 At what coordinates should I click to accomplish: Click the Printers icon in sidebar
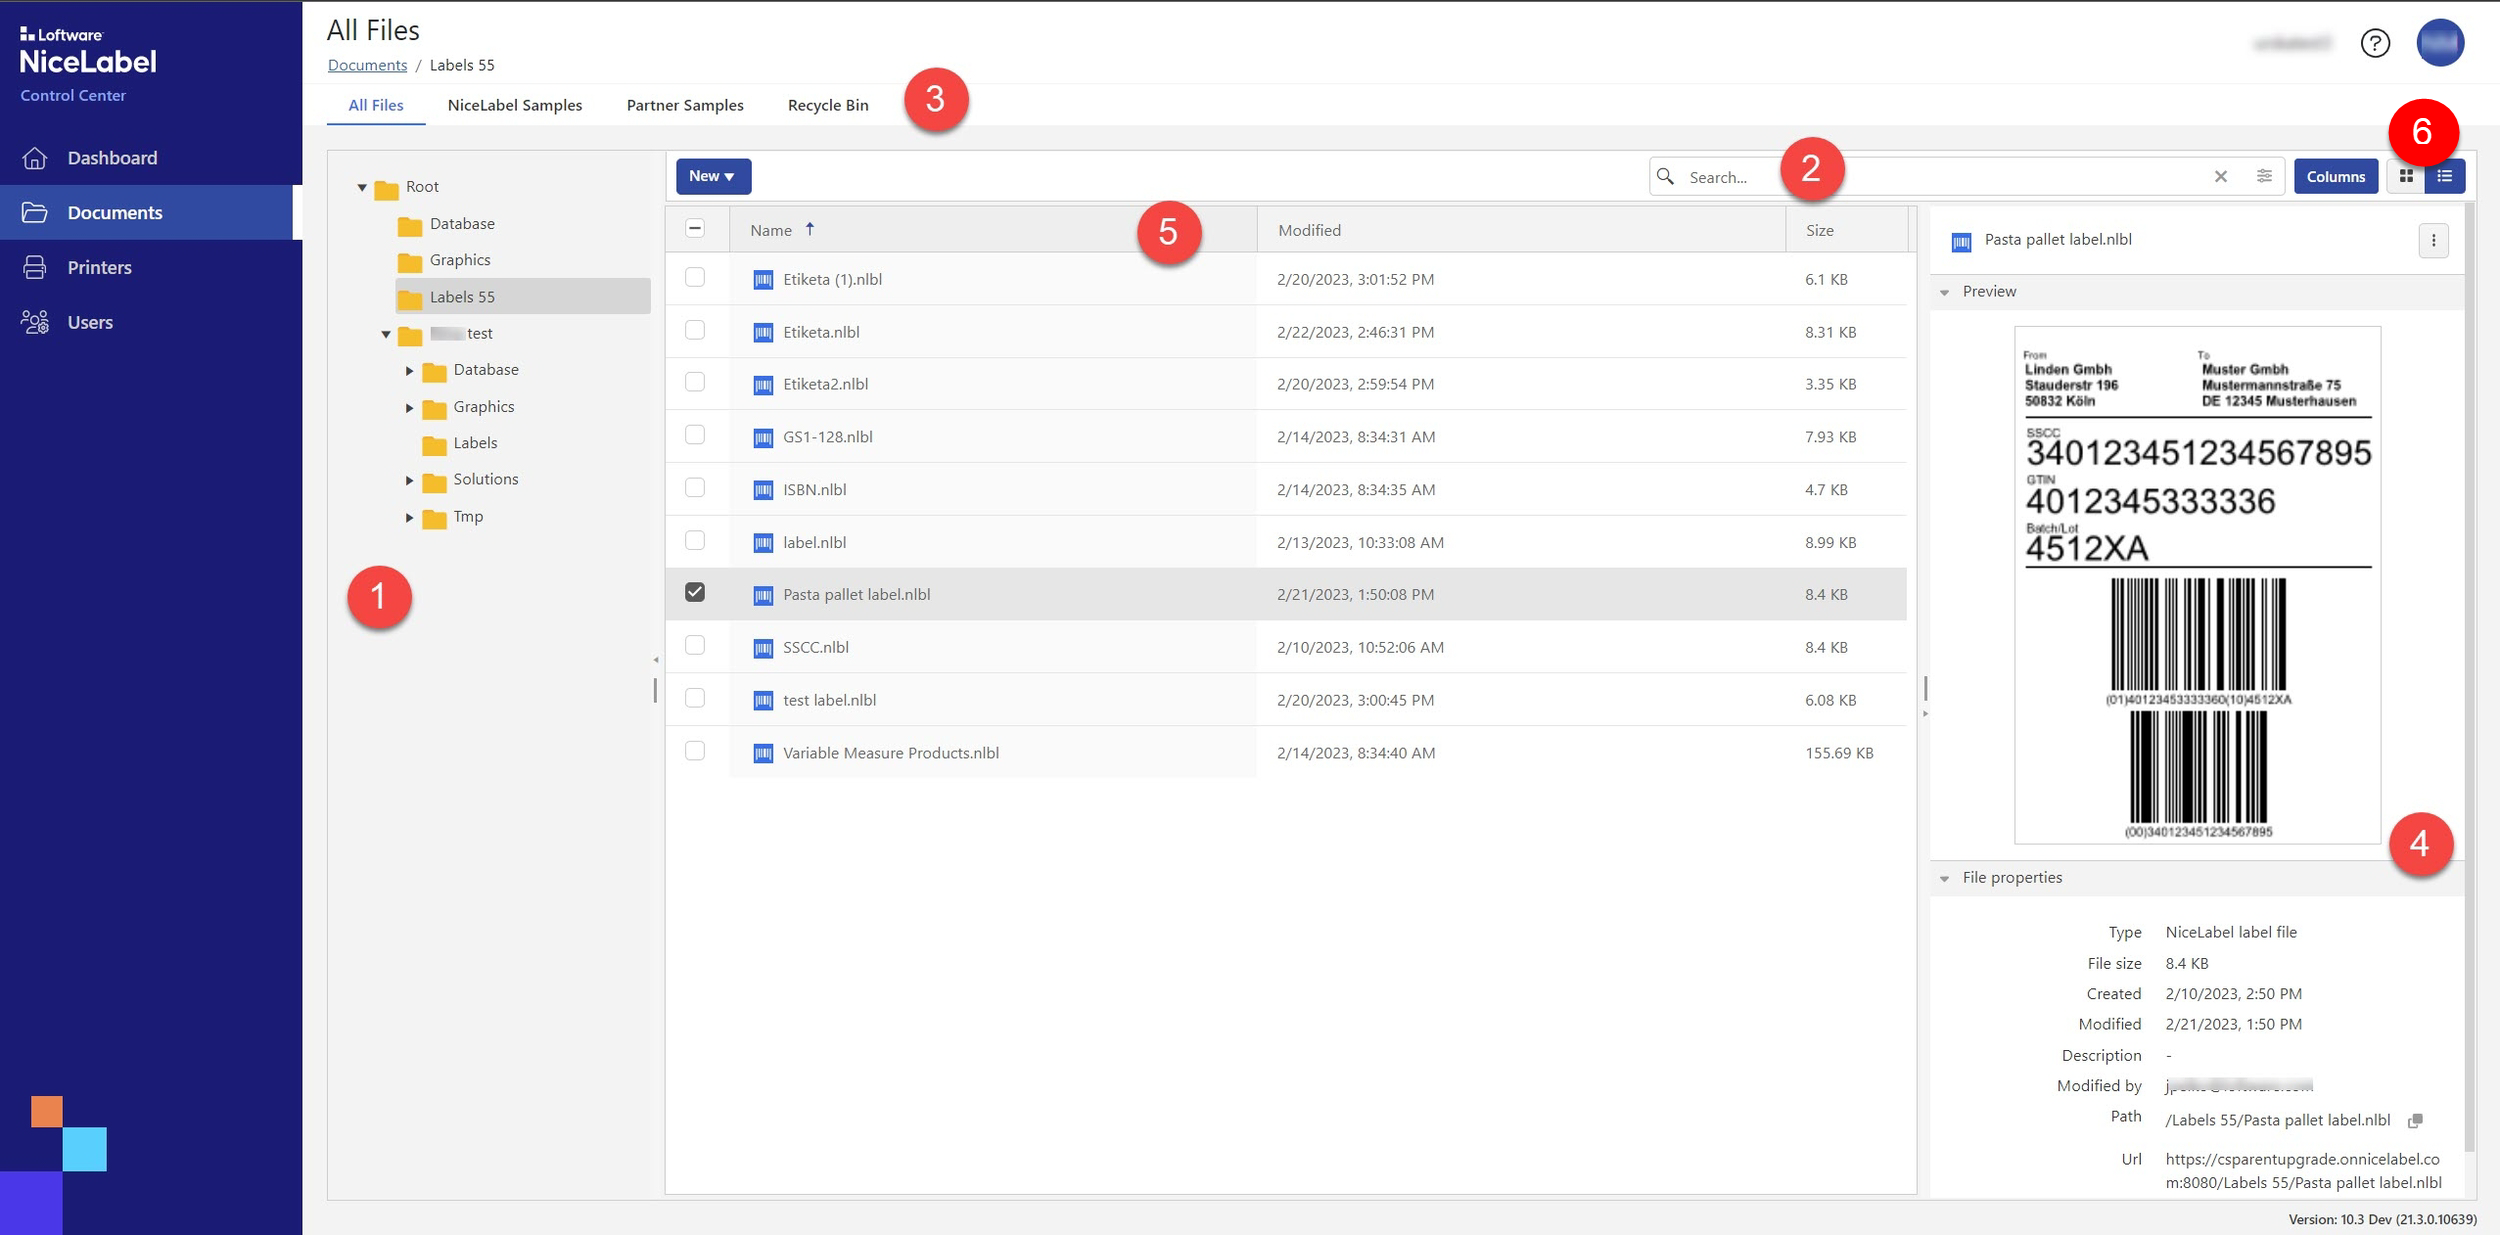pos(35,267)
